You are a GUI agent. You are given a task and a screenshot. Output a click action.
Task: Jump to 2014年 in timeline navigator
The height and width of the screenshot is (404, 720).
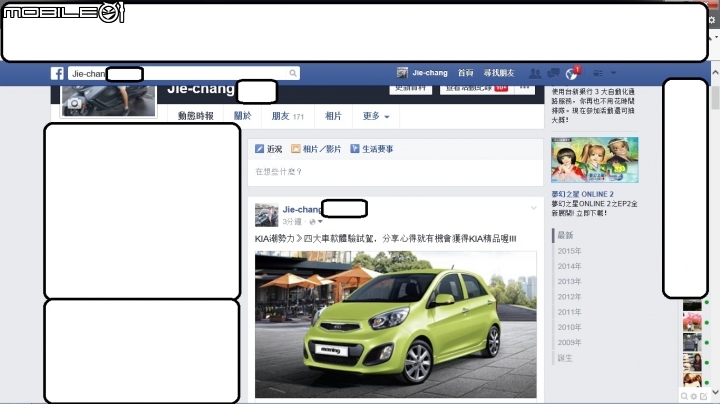click(569, 266)
